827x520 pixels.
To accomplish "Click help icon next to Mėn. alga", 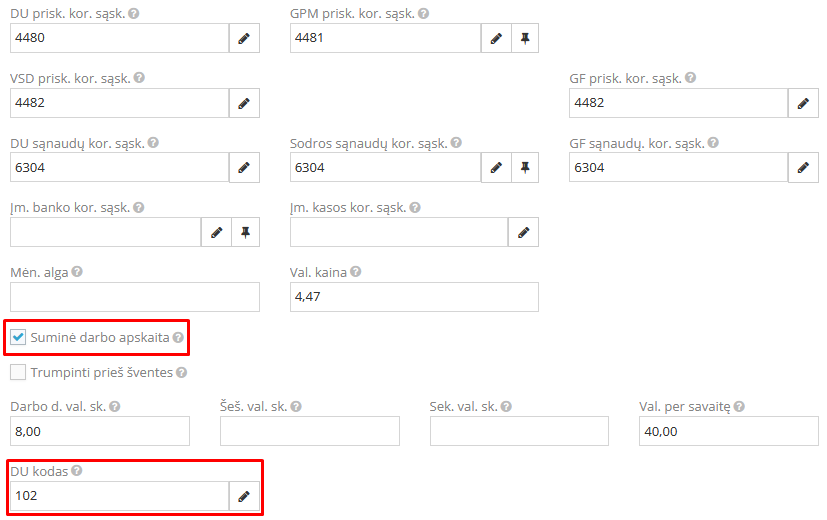I will [x=77, y=272].
